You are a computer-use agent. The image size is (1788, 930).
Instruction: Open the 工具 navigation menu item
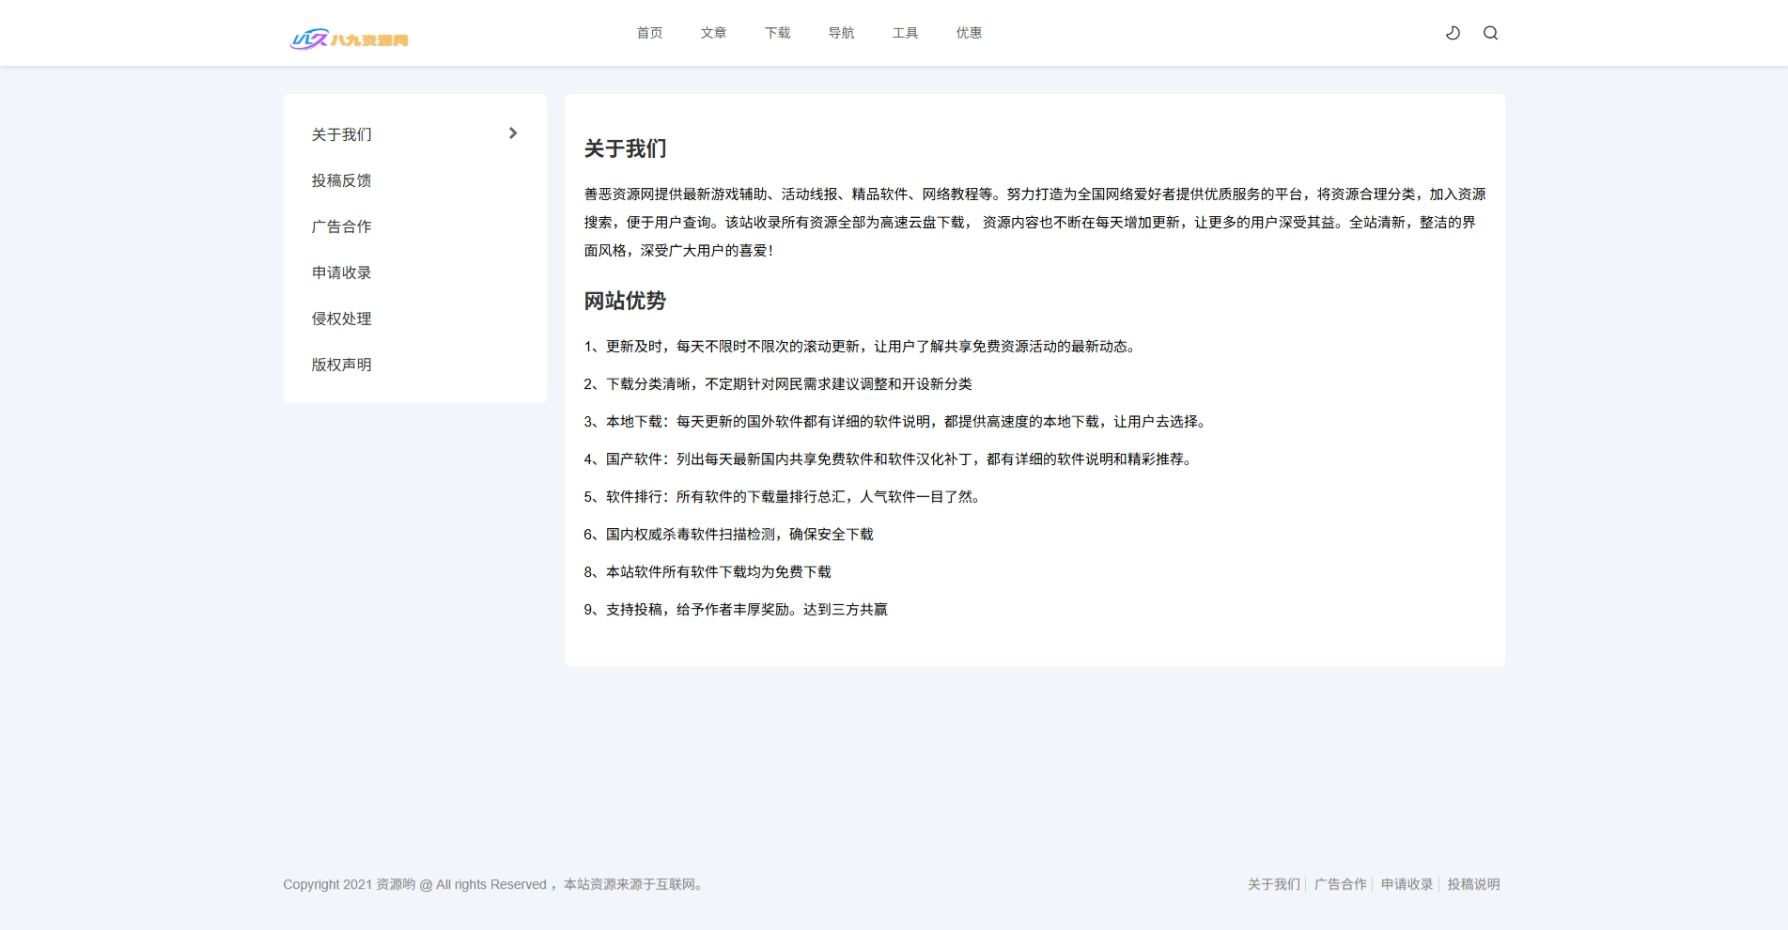[905, 33]
